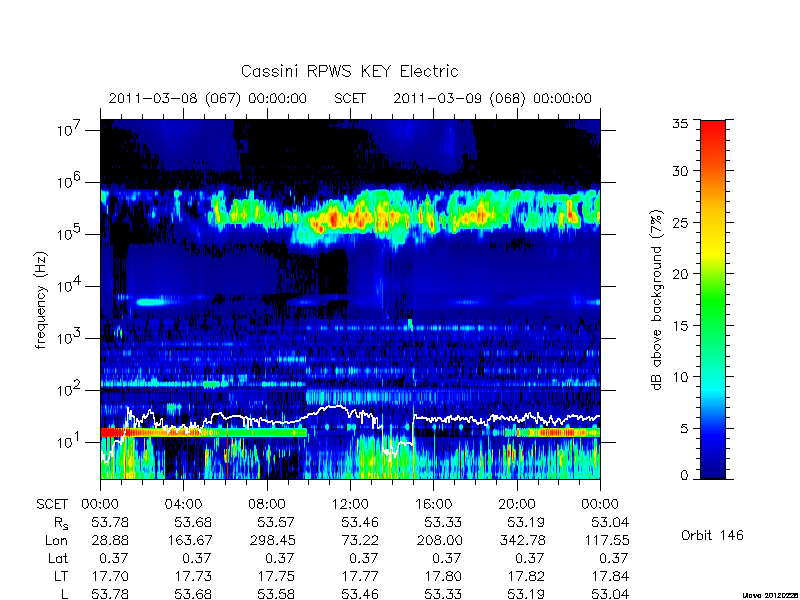
Task: Click the 10^4 frequency tick label
Action: click(x=70, y=286)
